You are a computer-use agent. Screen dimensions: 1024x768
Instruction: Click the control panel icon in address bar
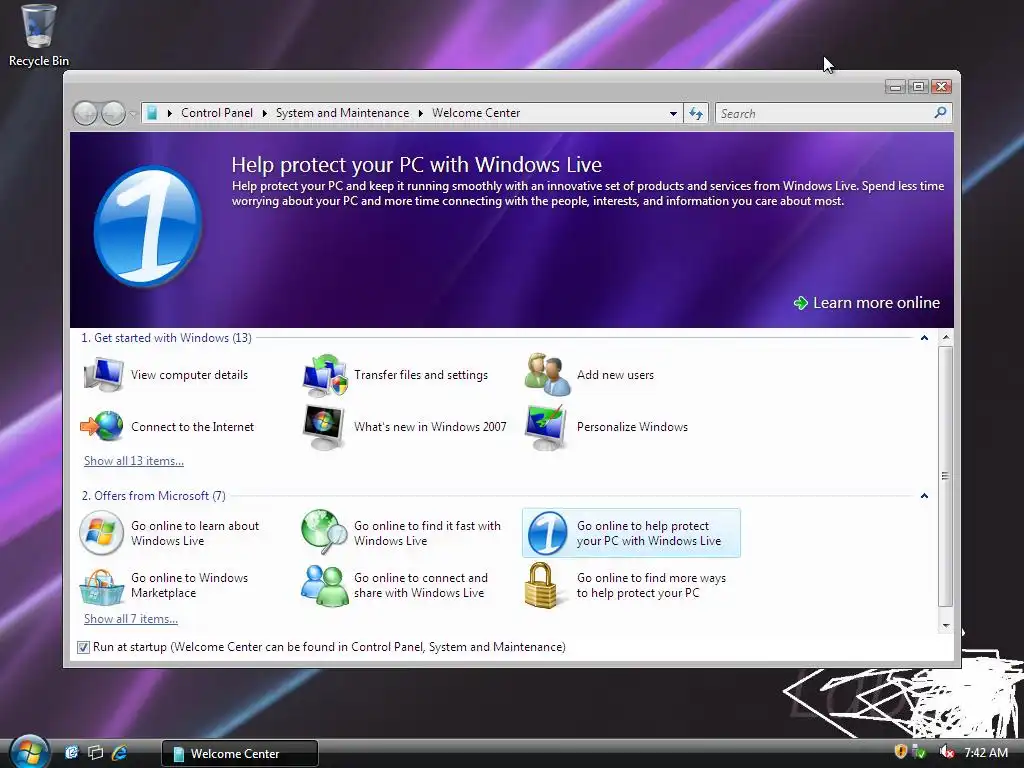(x=152, y=113)
